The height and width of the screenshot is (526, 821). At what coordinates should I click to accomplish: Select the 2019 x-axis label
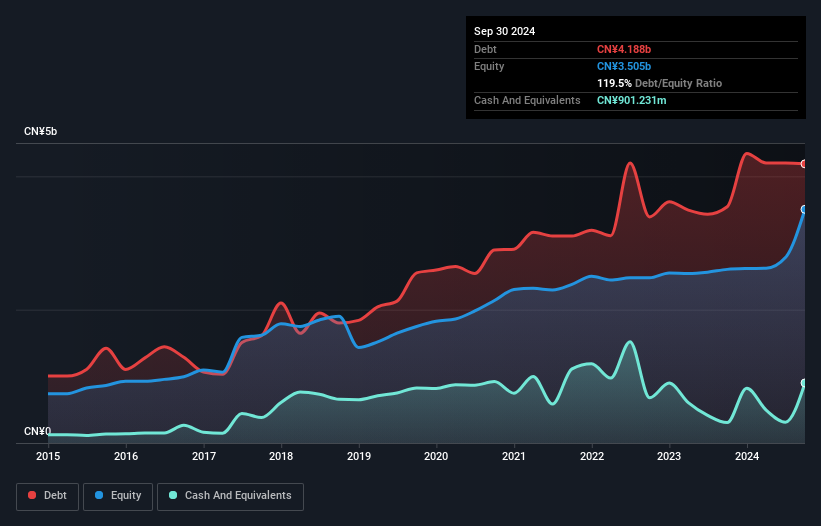click(359, 456)
